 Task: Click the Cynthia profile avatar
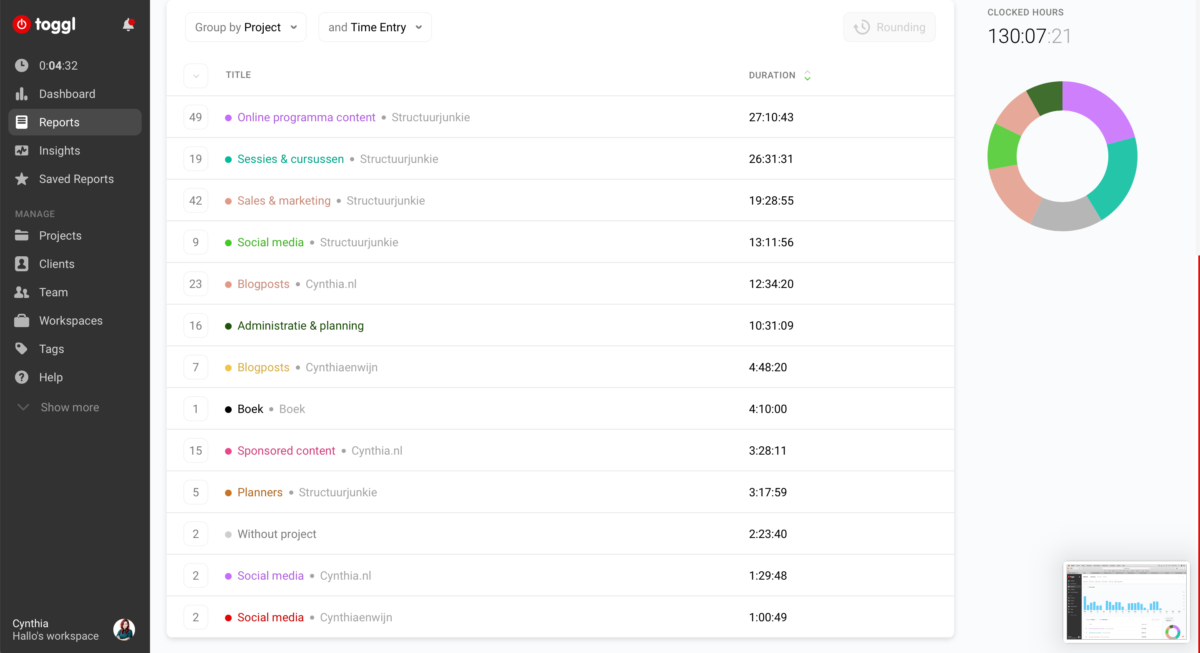coord(124,629)
